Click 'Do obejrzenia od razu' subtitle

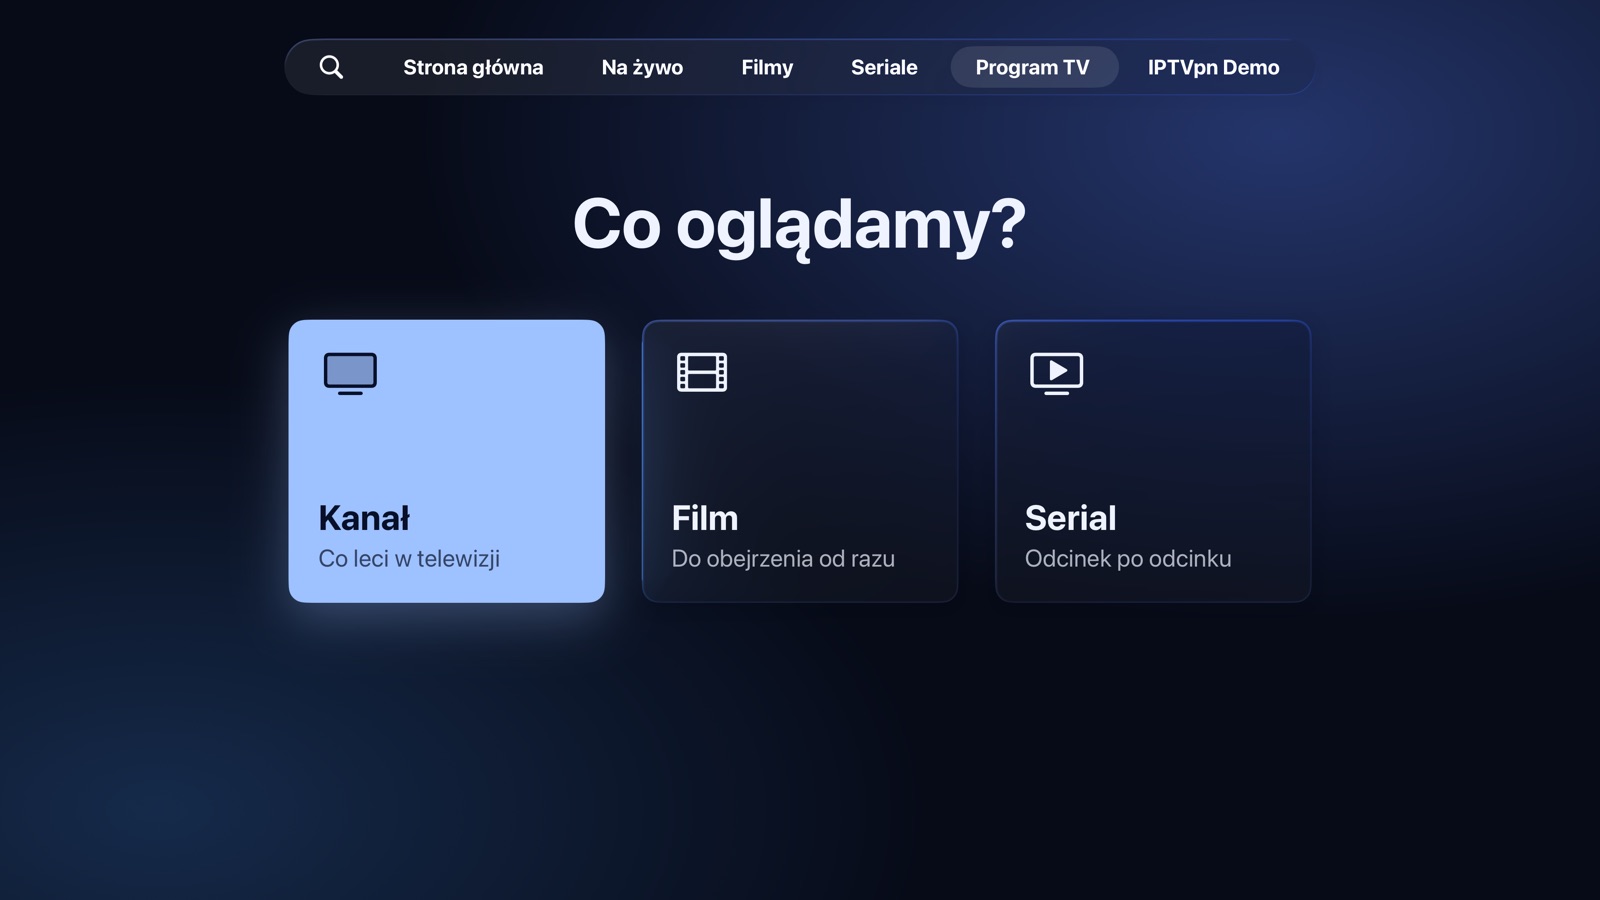(783, 558)
